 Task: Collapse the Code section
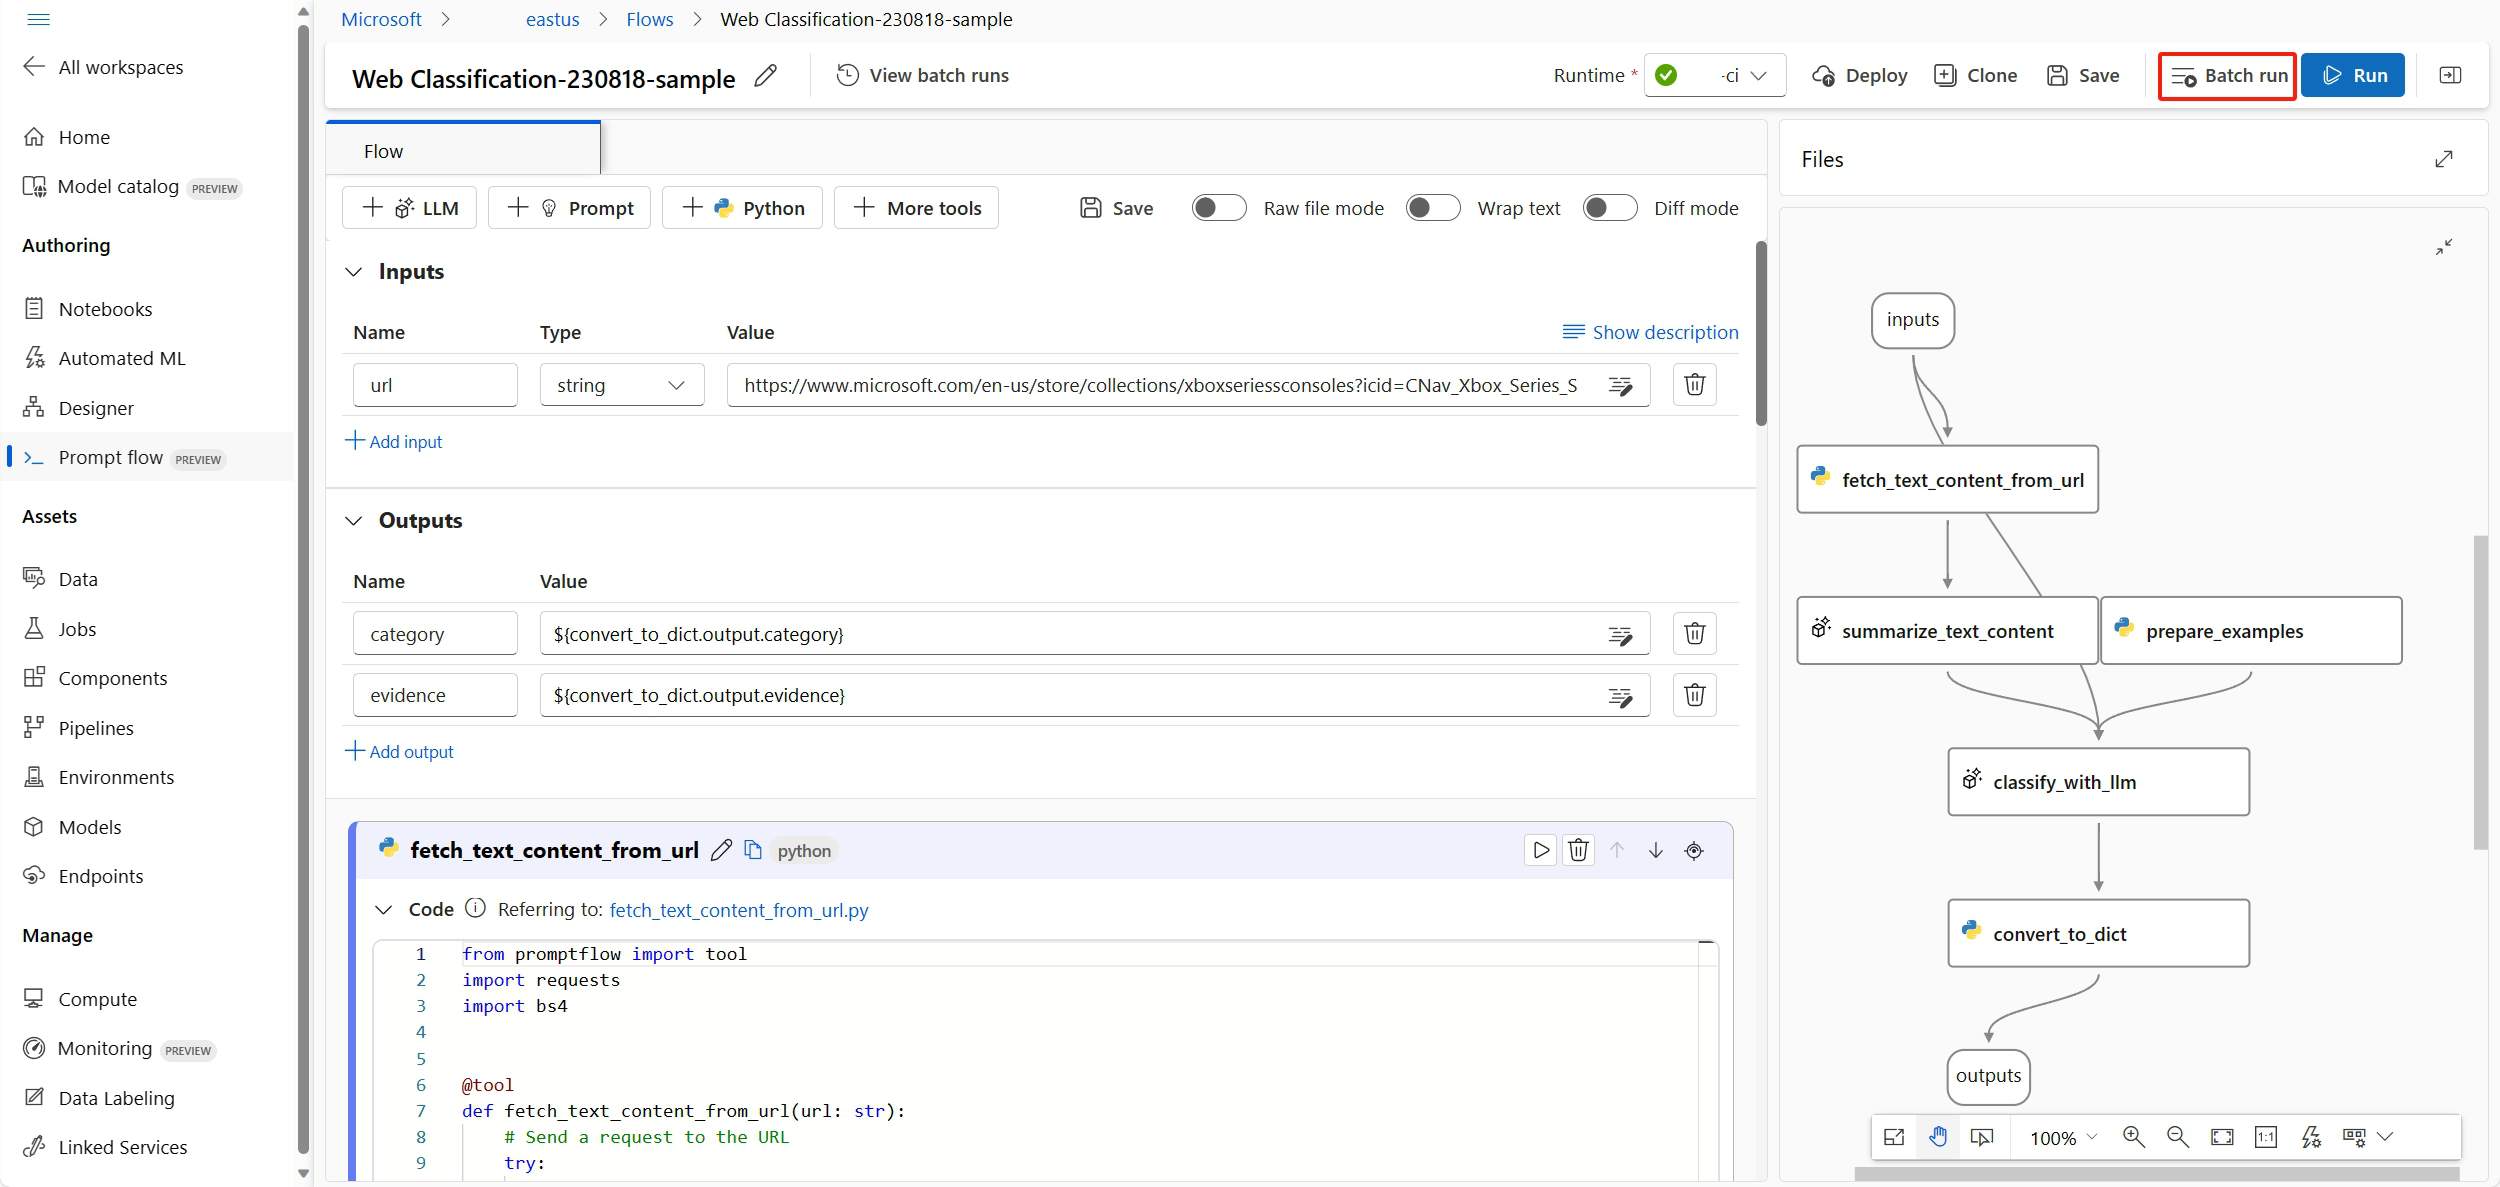tap(383, 909)
